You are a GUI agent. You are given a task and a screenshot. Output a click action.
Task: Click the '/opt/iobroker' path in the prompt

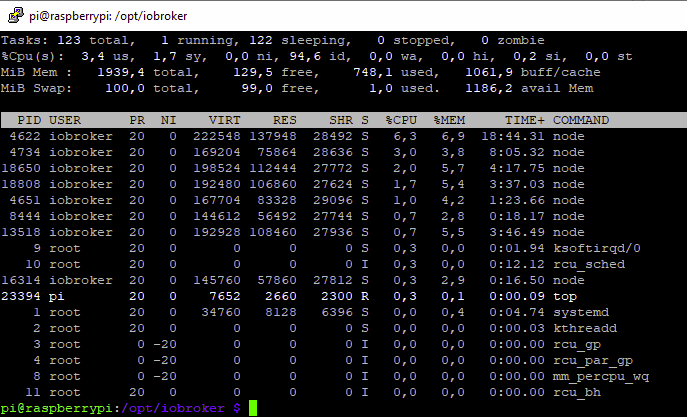(x=173, y=409)
